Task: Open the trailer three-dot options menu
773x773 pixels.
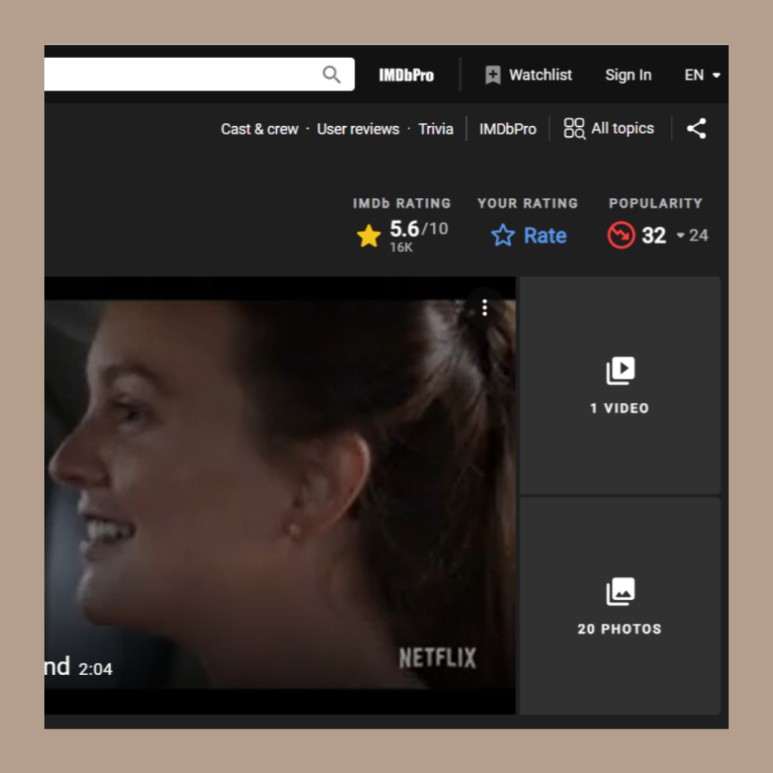Action: click(485, 307)
